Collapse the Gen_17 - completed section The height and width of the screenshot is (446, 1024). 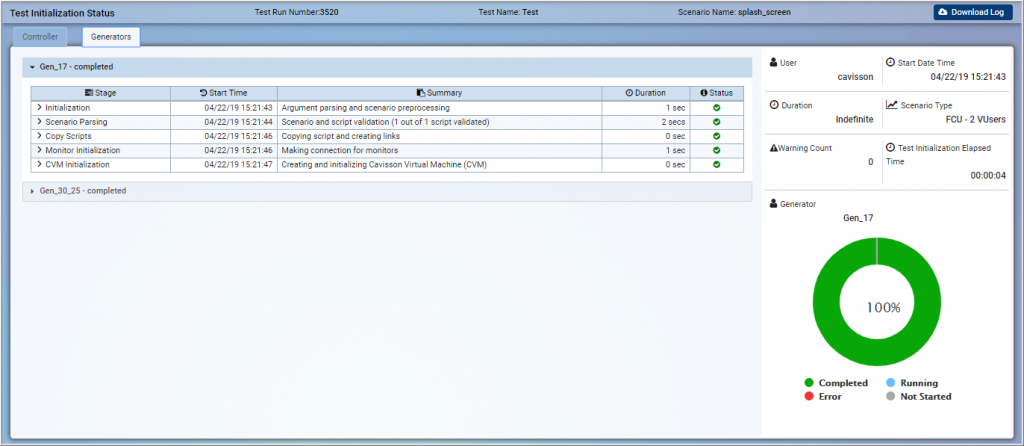pos(387,67)
